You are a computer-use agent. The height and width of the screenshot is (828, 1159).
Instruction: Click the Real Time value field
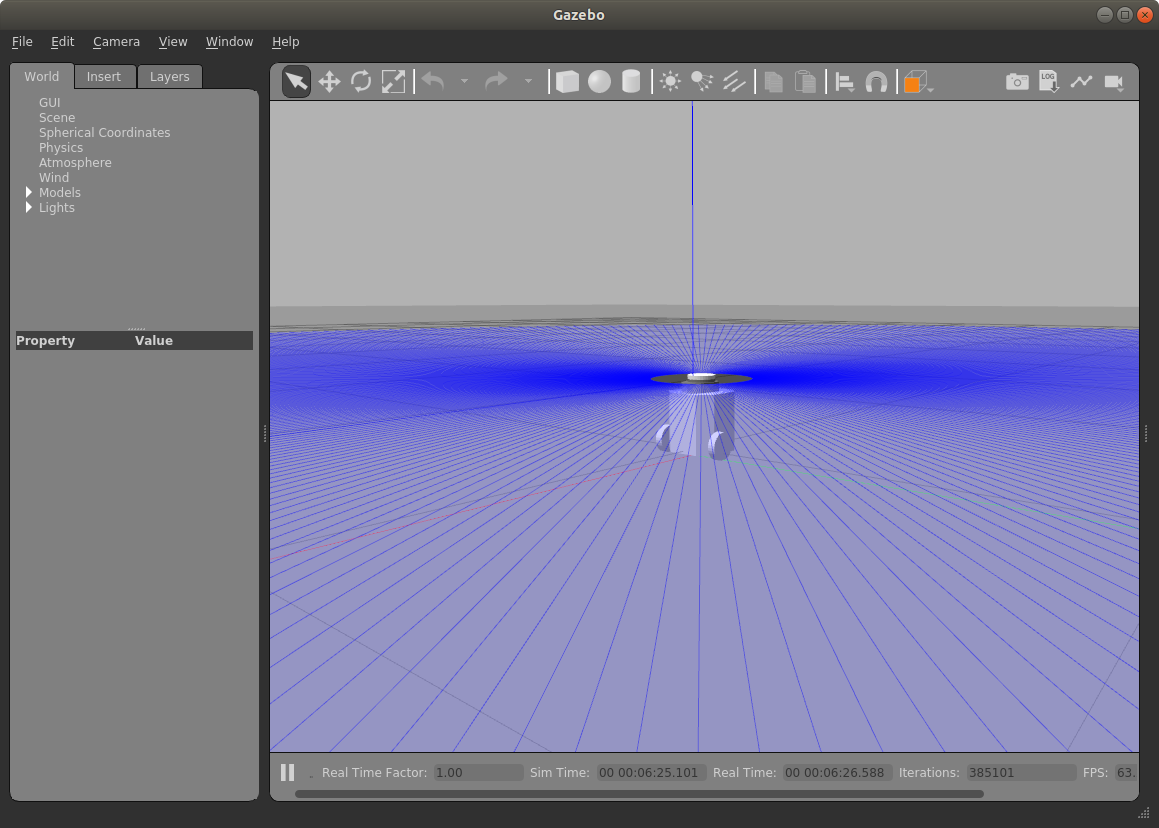point(837,773)
